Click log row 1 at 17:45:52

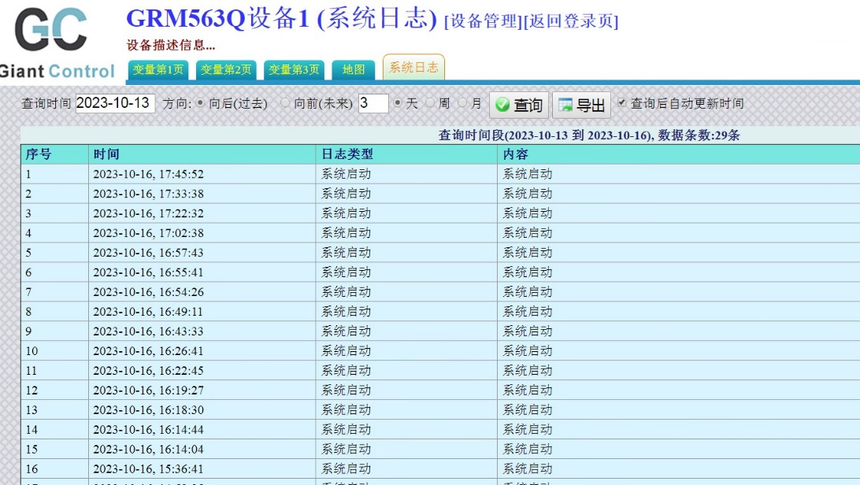point(440,174)
